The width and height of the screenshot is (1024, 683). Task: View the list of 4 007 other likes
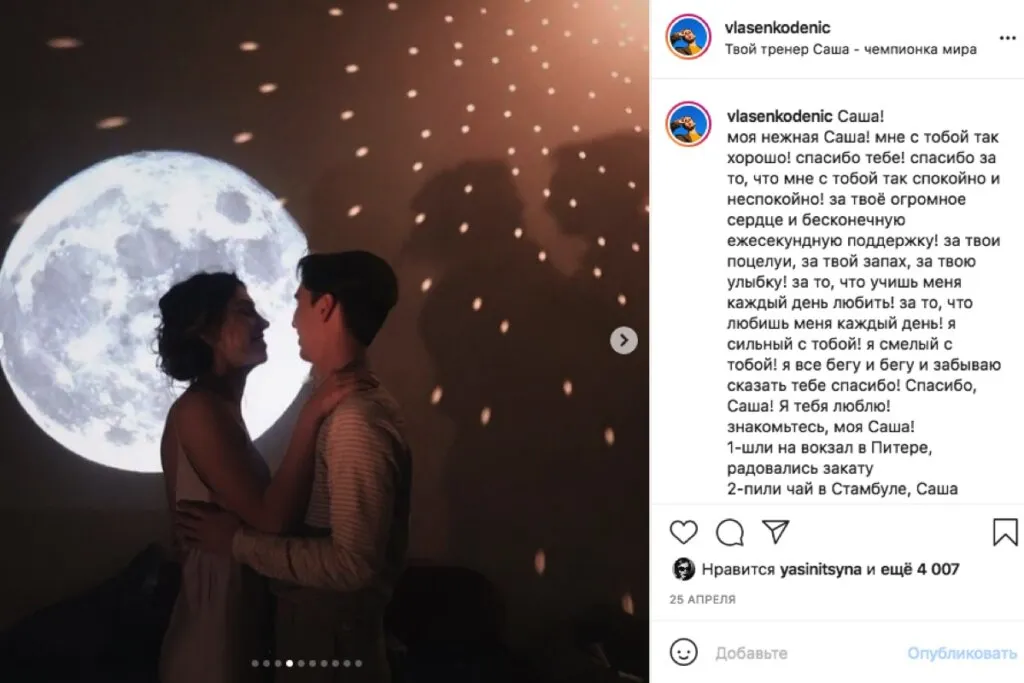coord(920,569)
